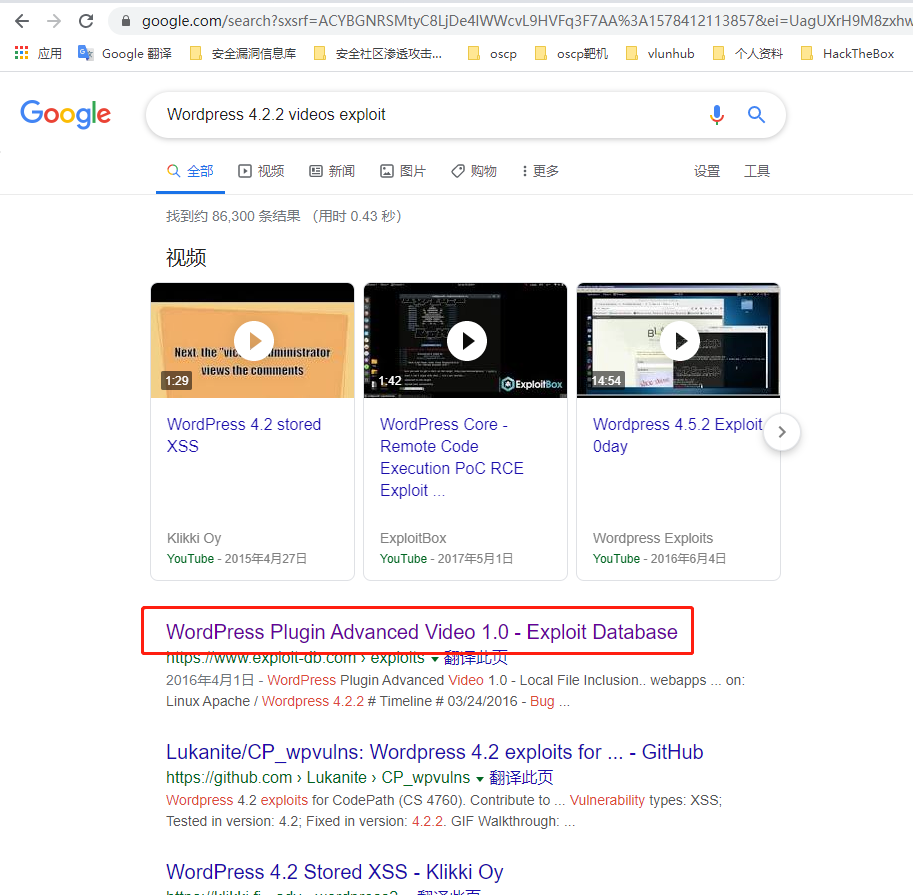Open the 安全漏洞信息库 bookmark folder
This screenshot has width=913, height=895.
click(243, 54)
